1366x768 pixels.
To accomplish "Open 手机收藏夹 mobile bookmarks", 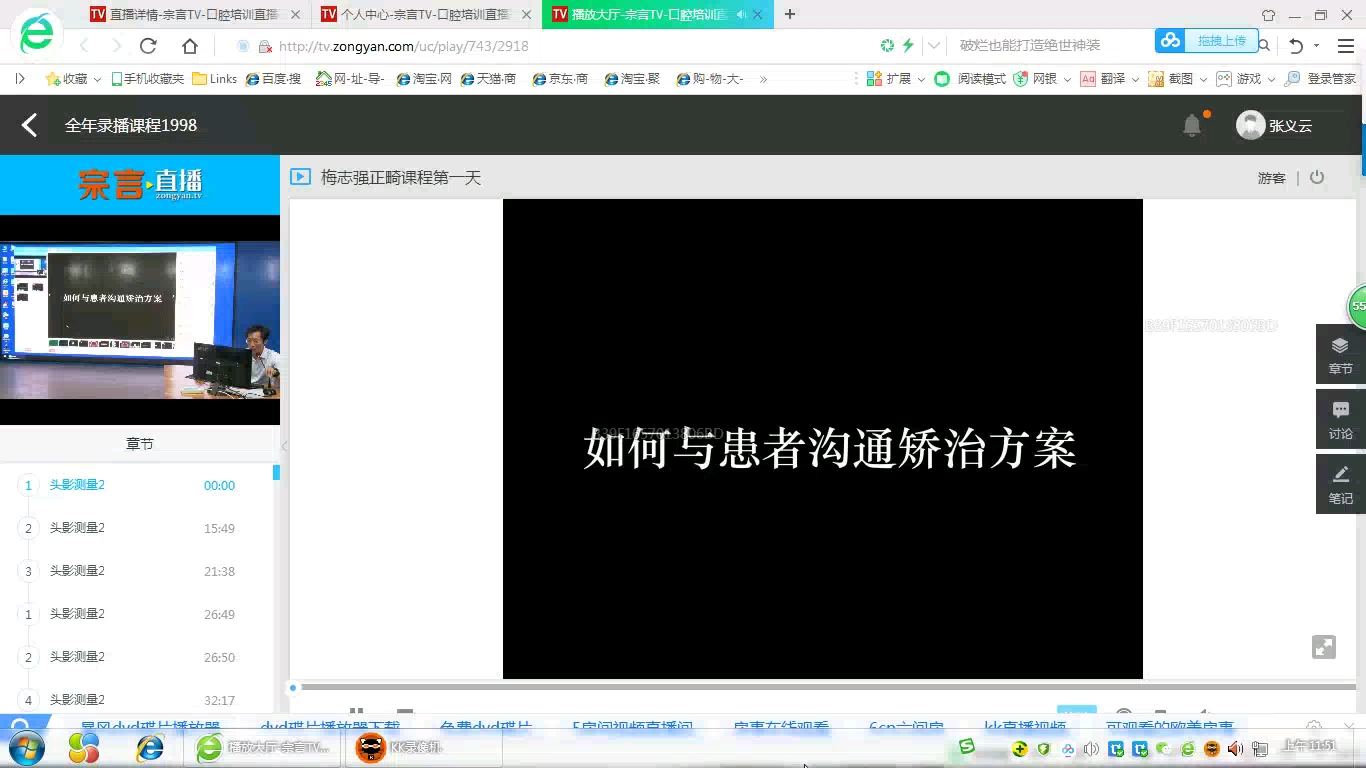I will coord(147,78).
